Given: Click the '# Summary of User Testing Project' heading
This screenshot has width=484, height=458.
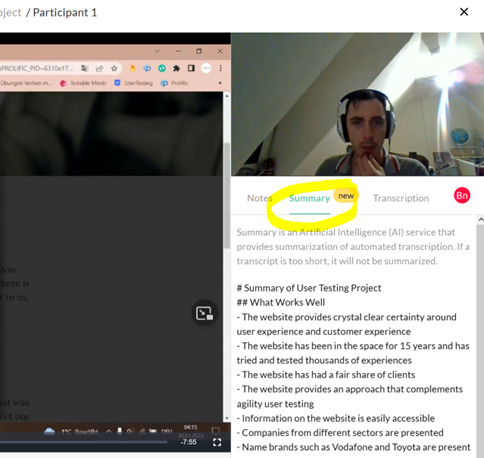Looking at the screenshot, I should tap(309, 288).
